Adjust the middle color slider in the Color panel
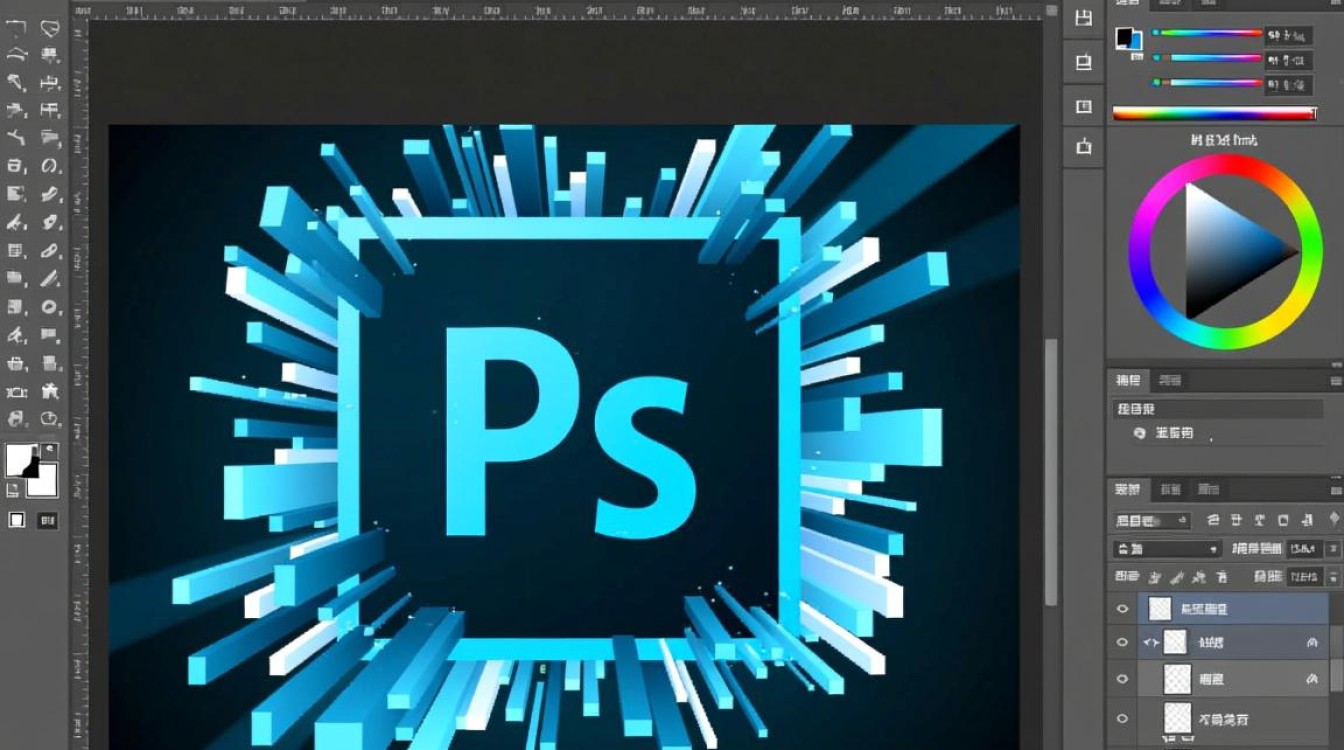Image resolution: width=1344 pixels, height=750 pixels. (x=1207, y=58)
